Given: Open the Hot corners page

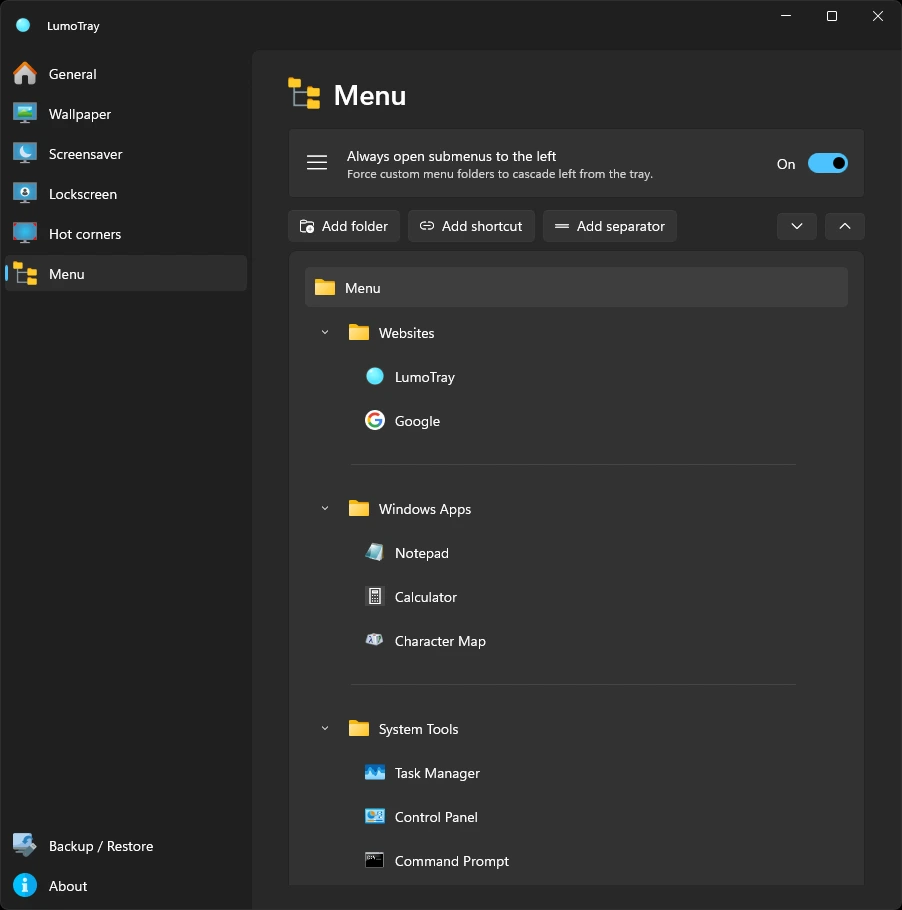Looking at the screenshot, I should tap(126, 234).
